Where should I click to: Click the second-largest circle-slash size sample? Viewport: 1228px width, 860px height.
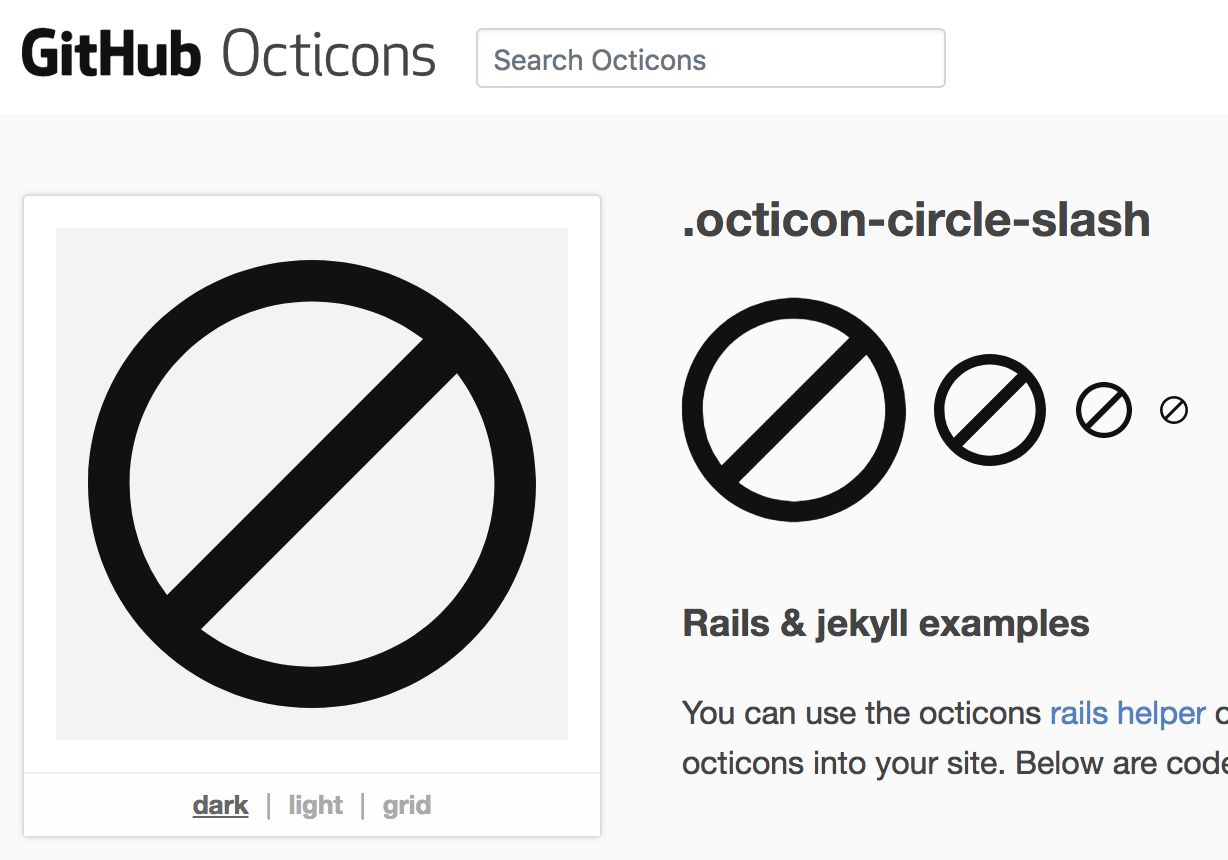tap(989, 410)
